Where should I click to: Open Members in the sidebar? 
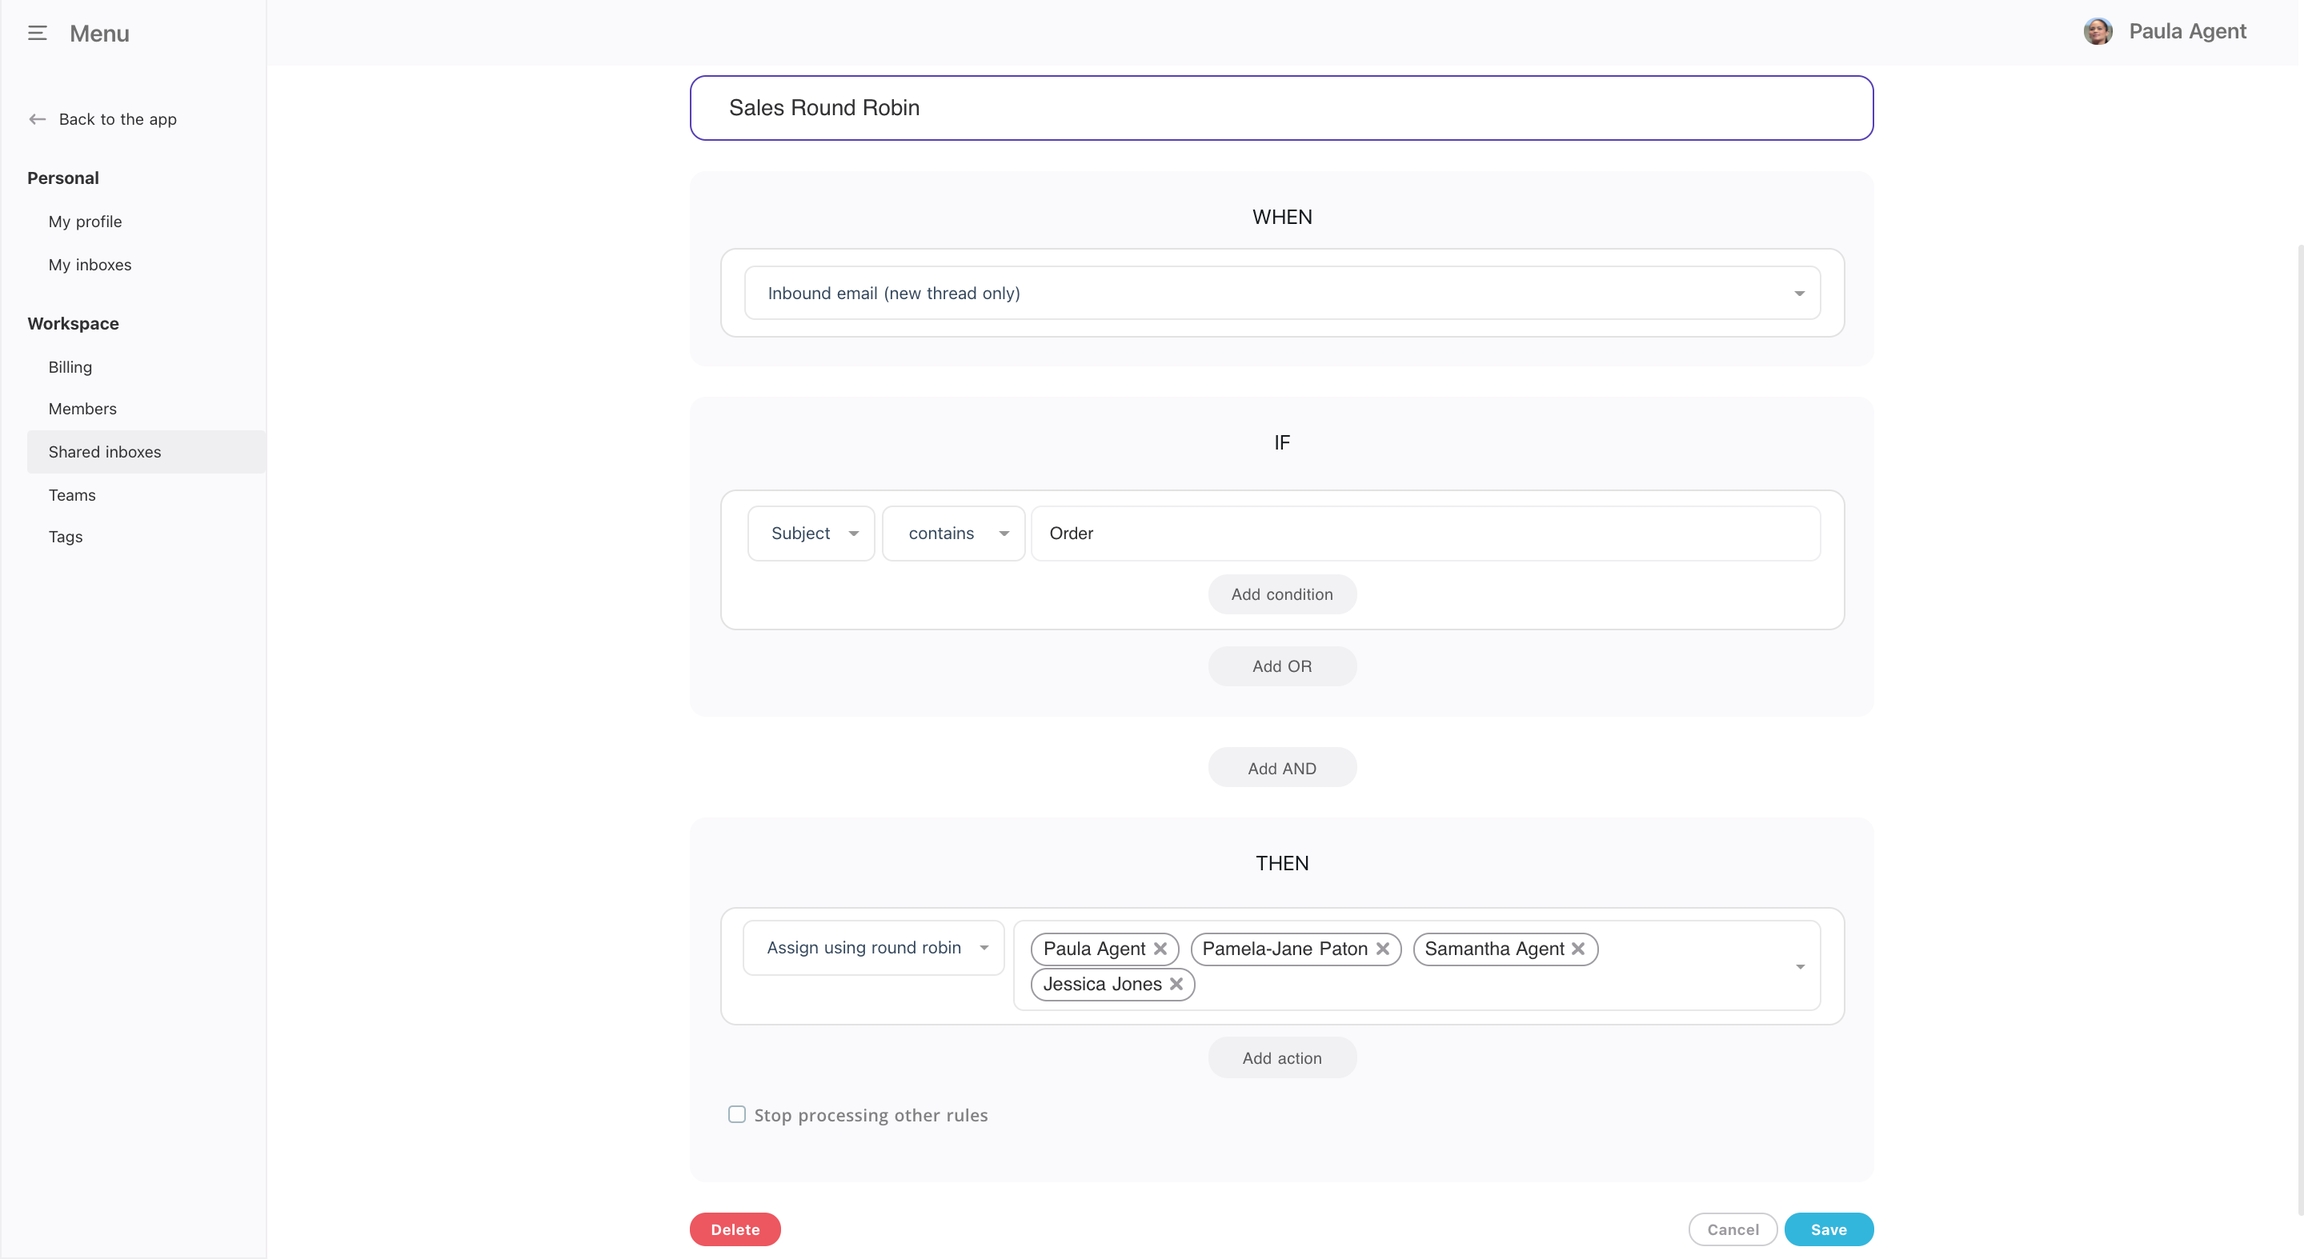(82, 409)
